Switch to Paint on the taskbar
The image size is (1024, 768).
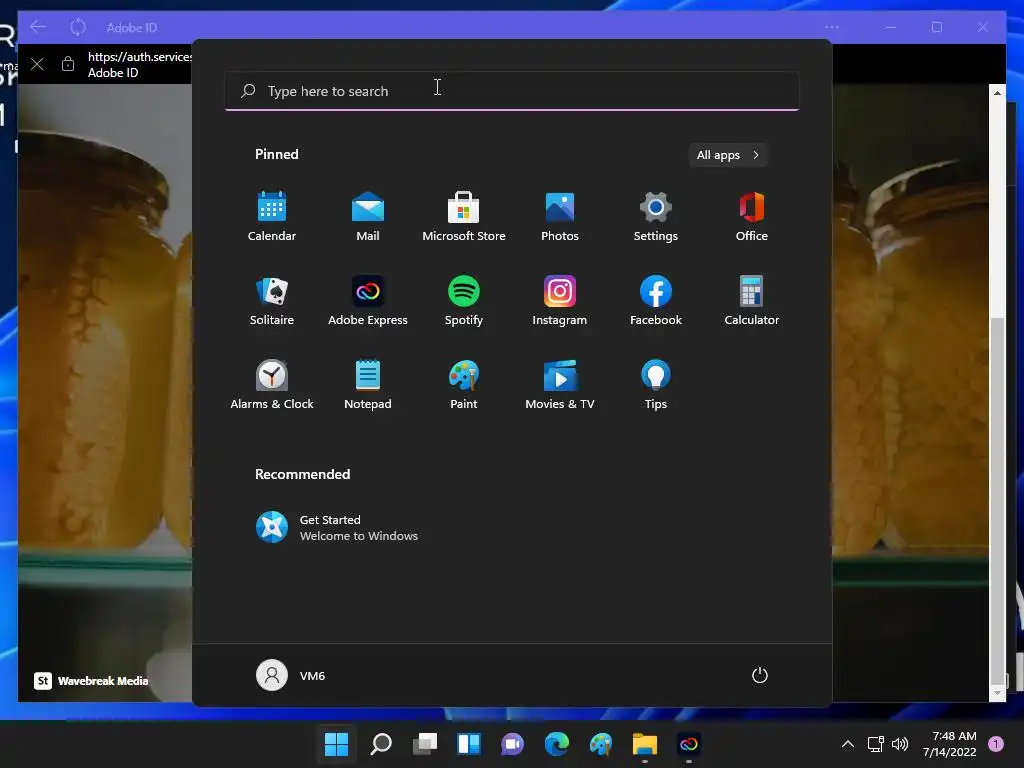coord(601,744)
